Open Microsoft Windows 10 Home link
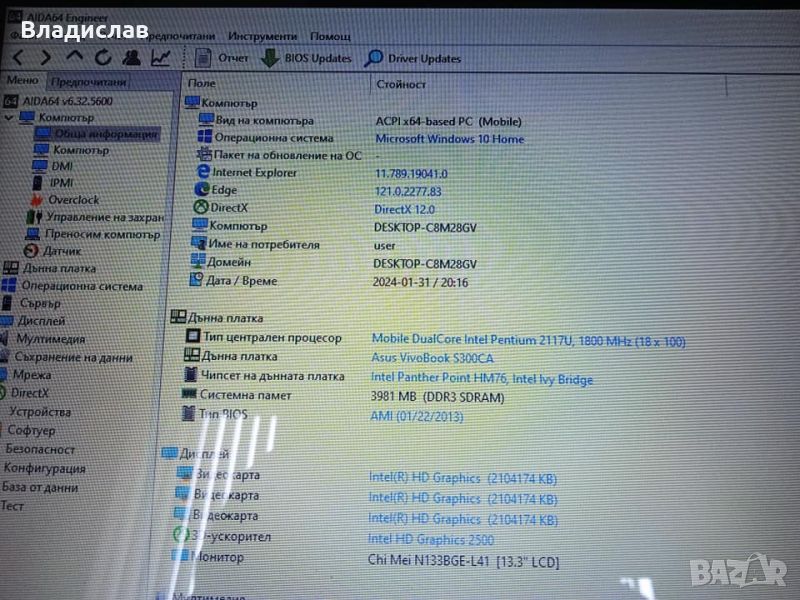 point(449,139)
